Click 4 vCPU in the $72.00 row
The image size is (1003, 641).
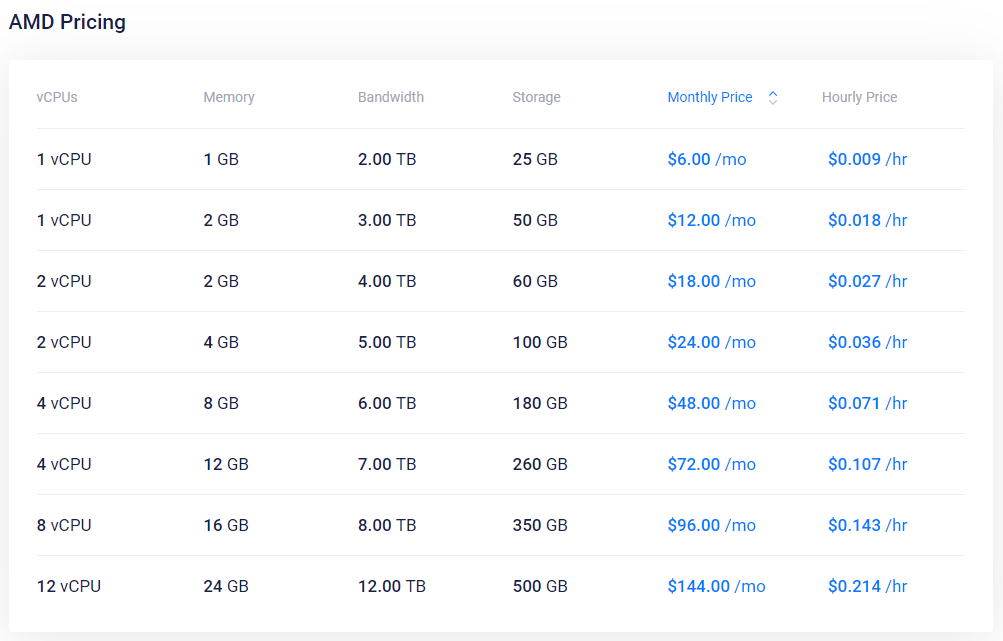(64, 464)
